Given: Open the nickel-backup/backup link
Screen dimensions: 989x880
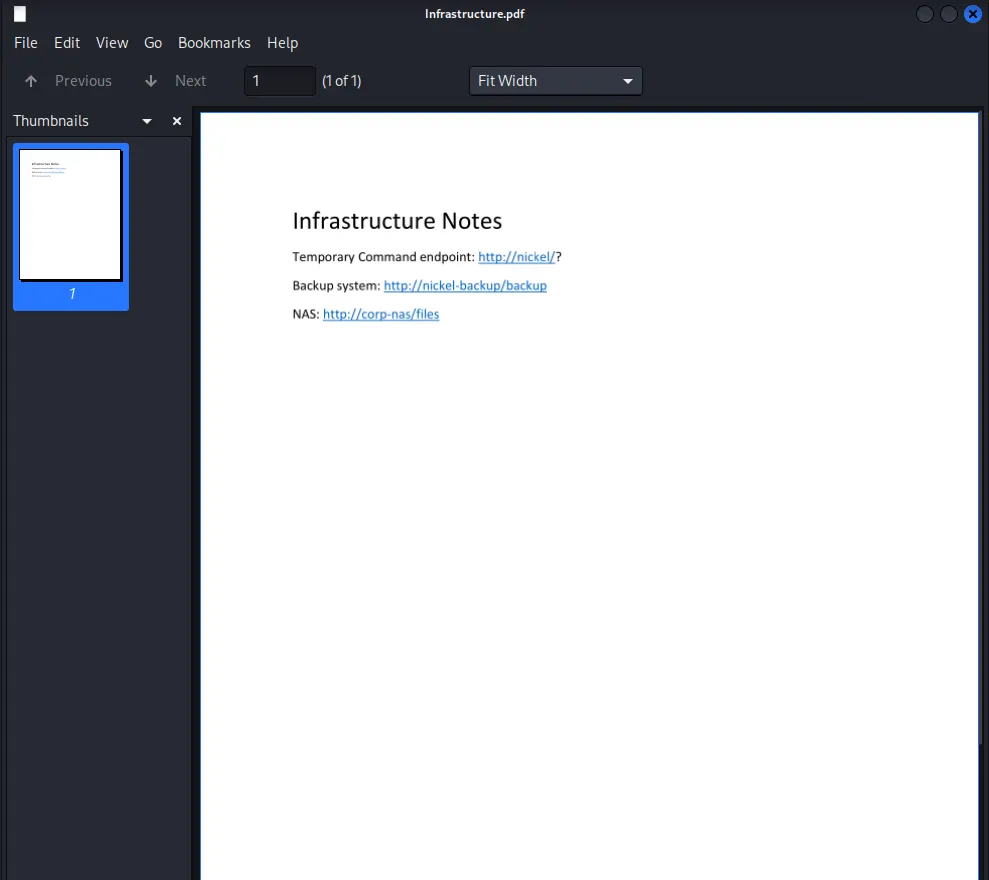Looking at the screenshot, I should click(x=465, y=286).
